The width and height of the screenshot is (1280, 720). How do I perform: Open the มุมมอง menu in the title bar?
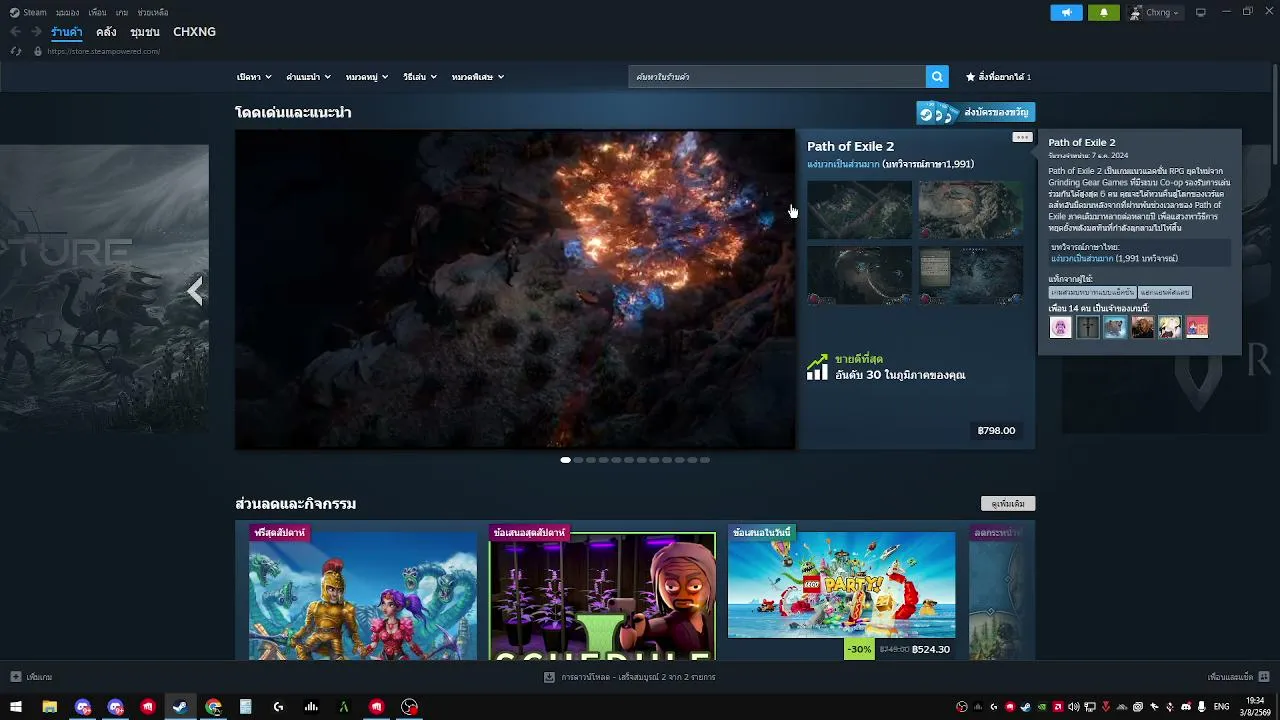pyautogui.click(x=67, y=13)
